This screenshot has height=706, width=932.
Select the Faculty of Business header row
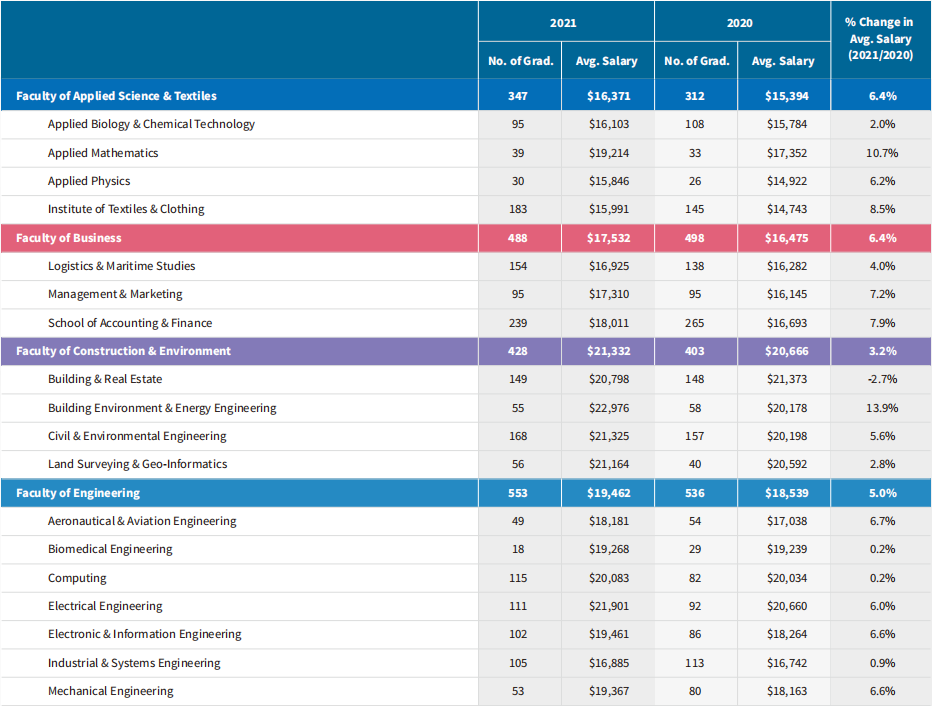pyautogui.click(x=69, y=238)
